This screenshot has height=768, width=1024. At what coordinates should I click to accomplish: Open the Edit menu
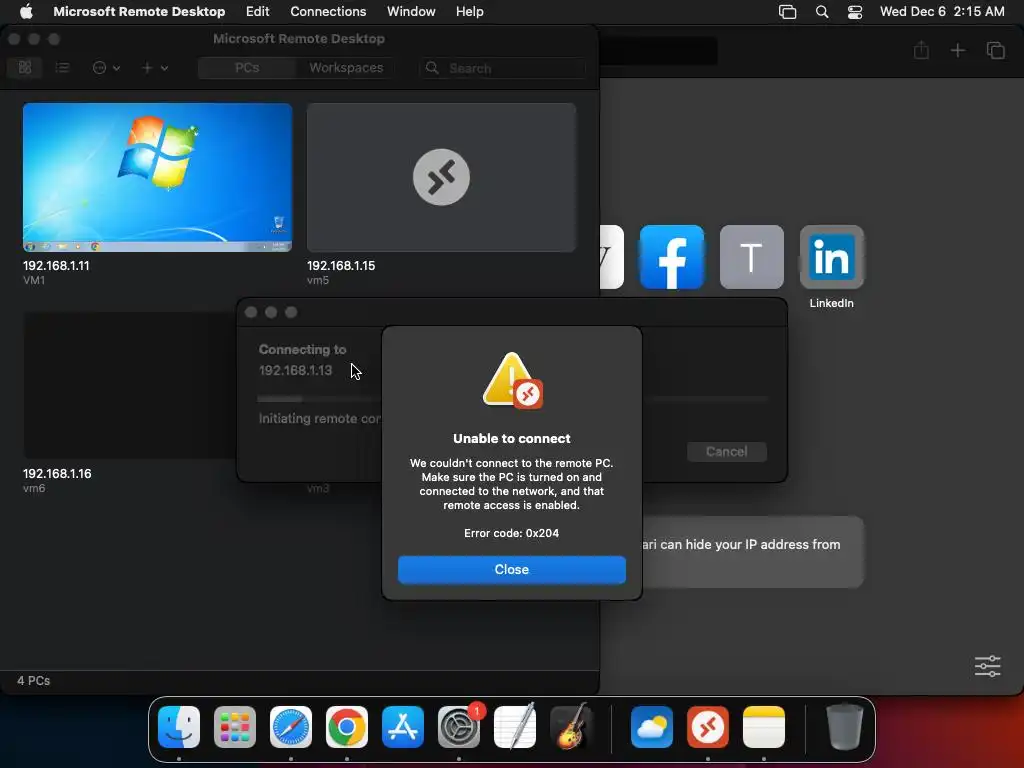pos(257,11)
